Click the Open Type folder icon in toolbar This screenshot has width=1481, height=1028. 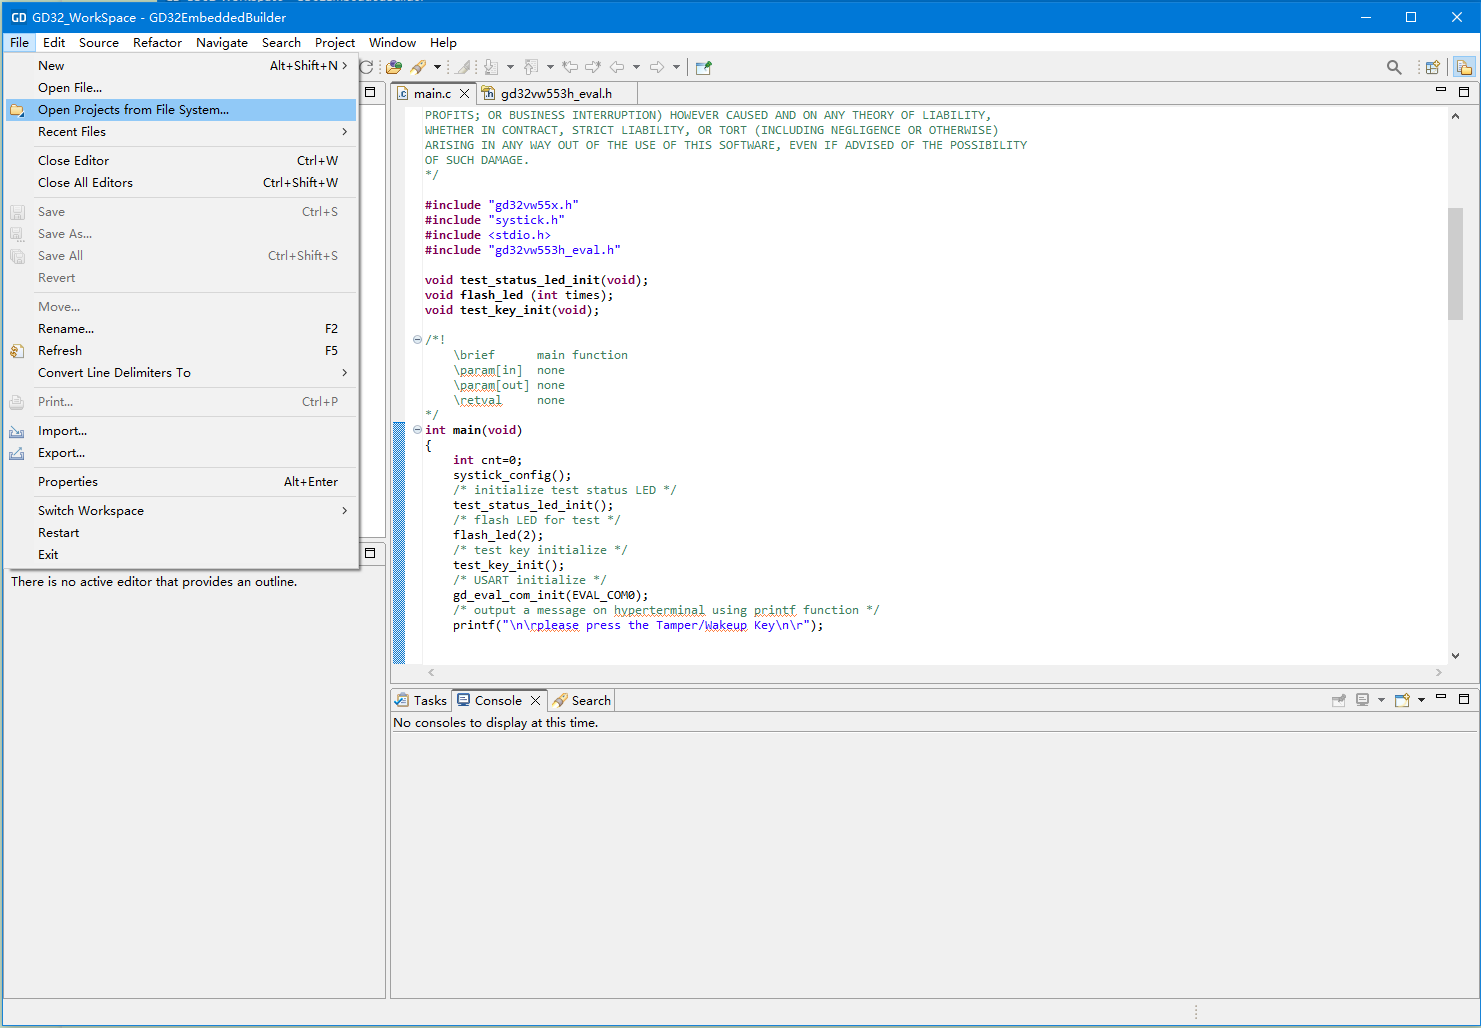[x=394, y=67]
